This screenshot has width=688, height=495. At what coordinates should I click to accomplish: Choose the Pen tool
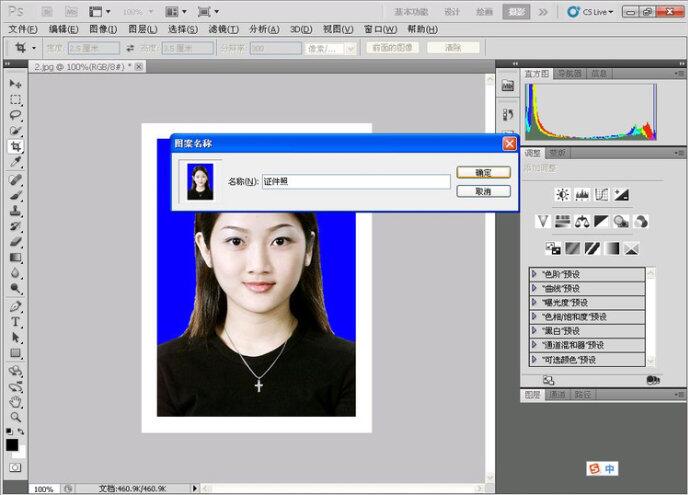click(x=16, y=305)
